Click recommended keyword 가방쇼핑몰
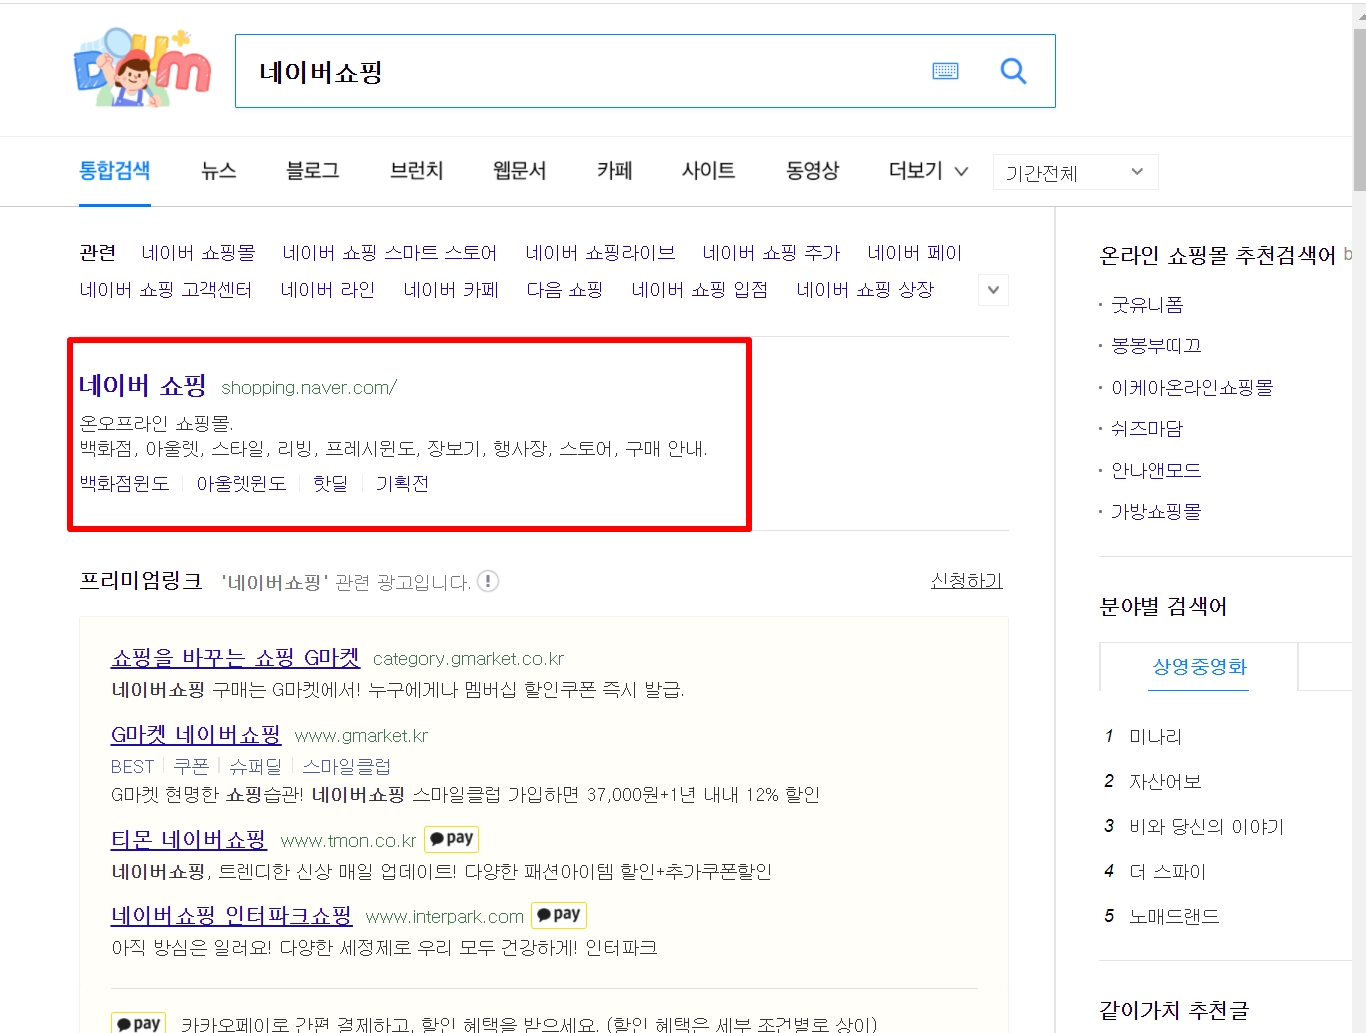Image resolution: width=1366 pixels, height=1033 pixels. click(1156, 512)
